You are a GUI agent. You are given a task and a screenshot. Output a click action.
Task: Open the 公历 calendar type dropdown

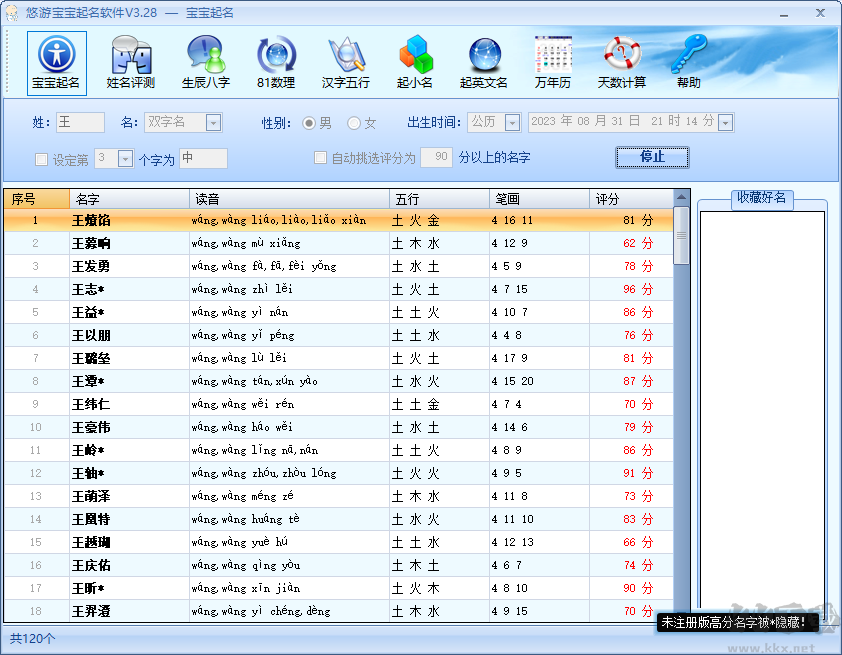tap(512, 122)
